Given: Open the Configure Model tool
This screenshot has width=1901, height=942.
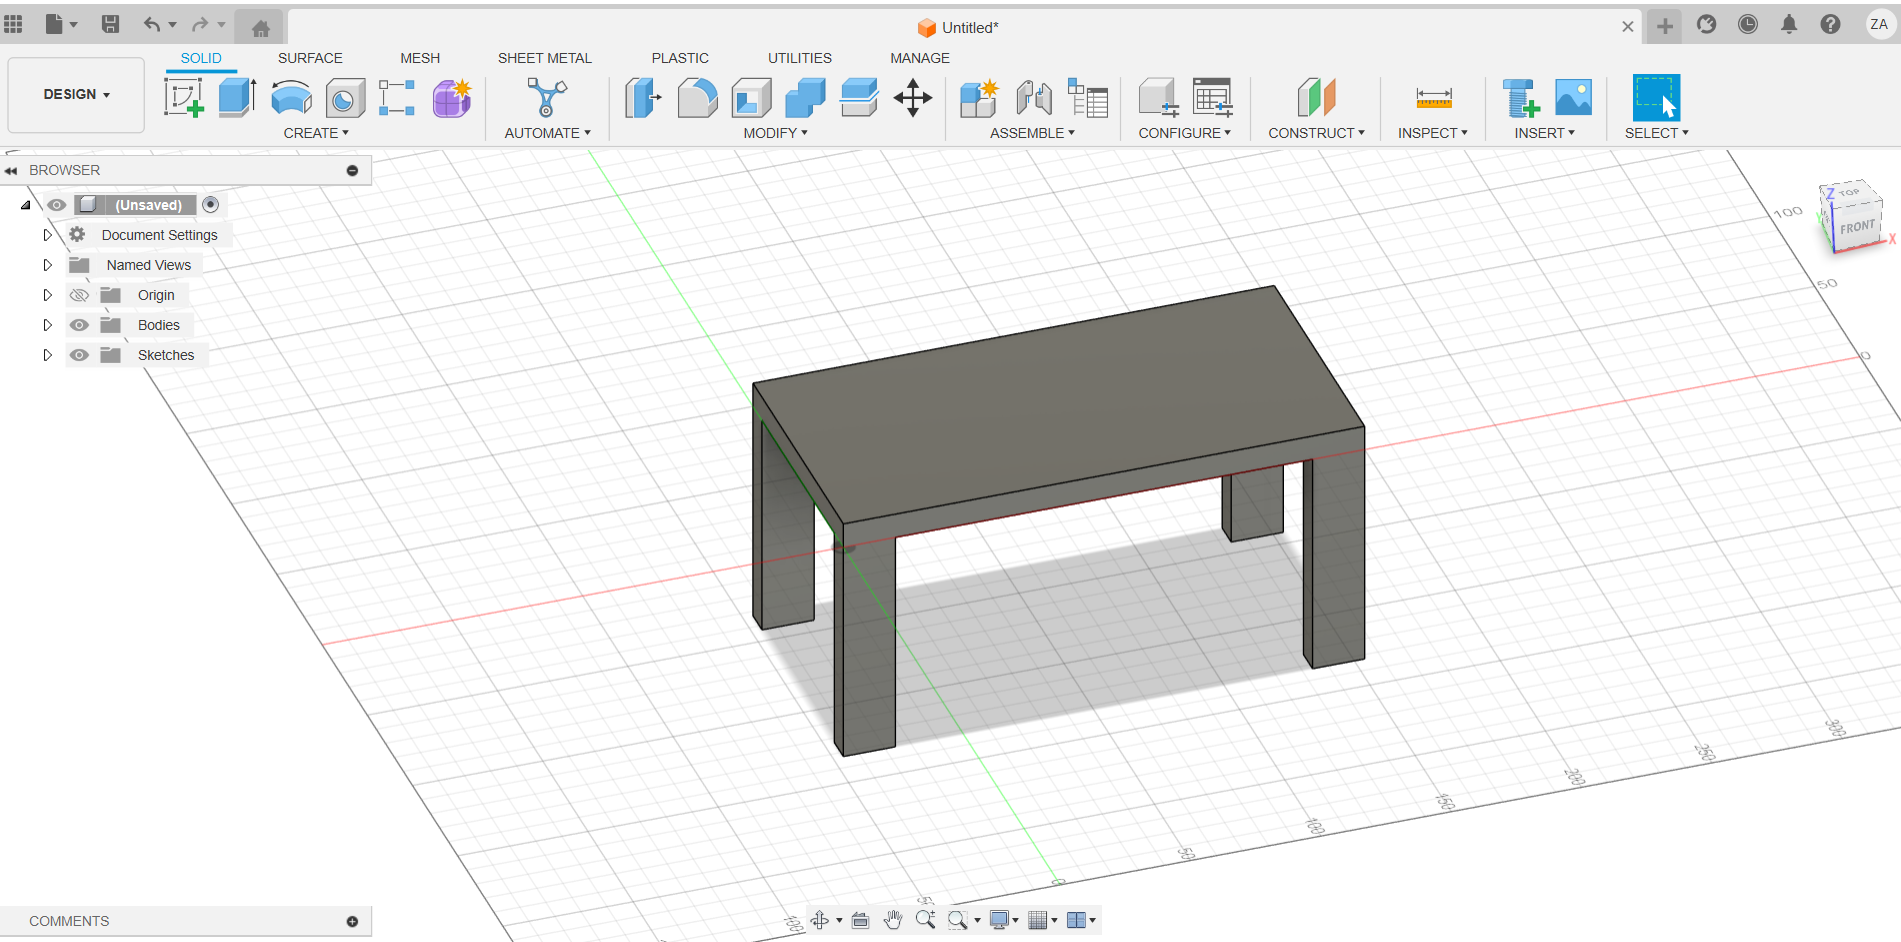Looking at the screenshot, I should 1158,98.
